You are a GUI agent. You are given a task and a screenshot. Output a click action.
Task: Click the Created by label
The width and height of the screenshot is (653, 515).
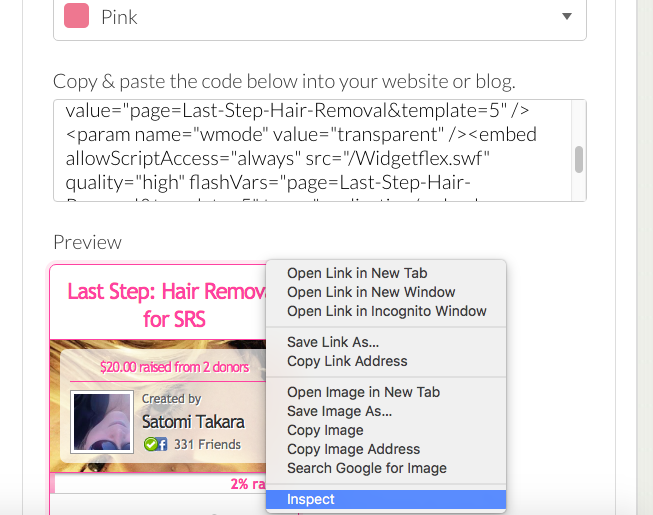172,399
